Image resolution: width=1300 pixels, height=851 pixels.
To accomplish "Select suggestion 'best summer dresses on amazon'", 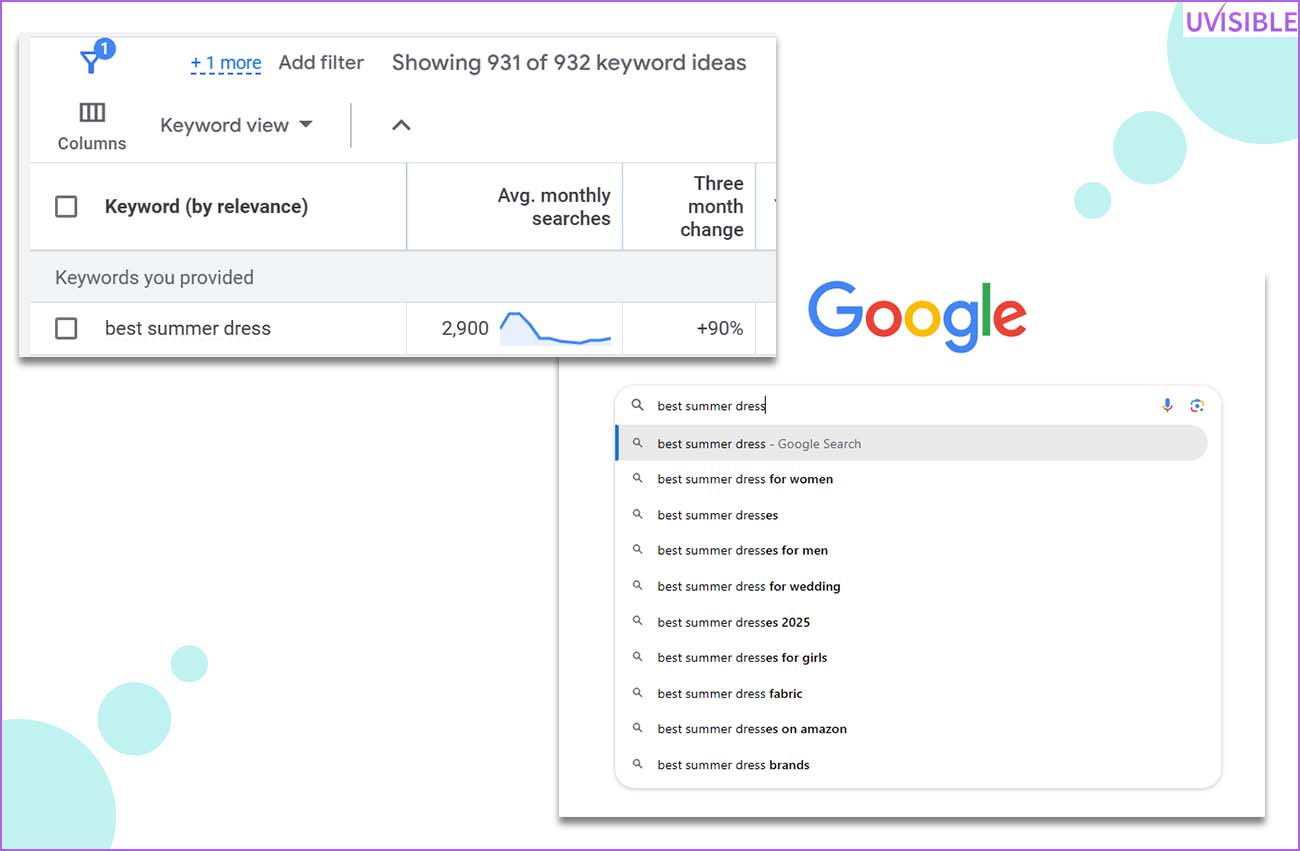I will [911, 729].
